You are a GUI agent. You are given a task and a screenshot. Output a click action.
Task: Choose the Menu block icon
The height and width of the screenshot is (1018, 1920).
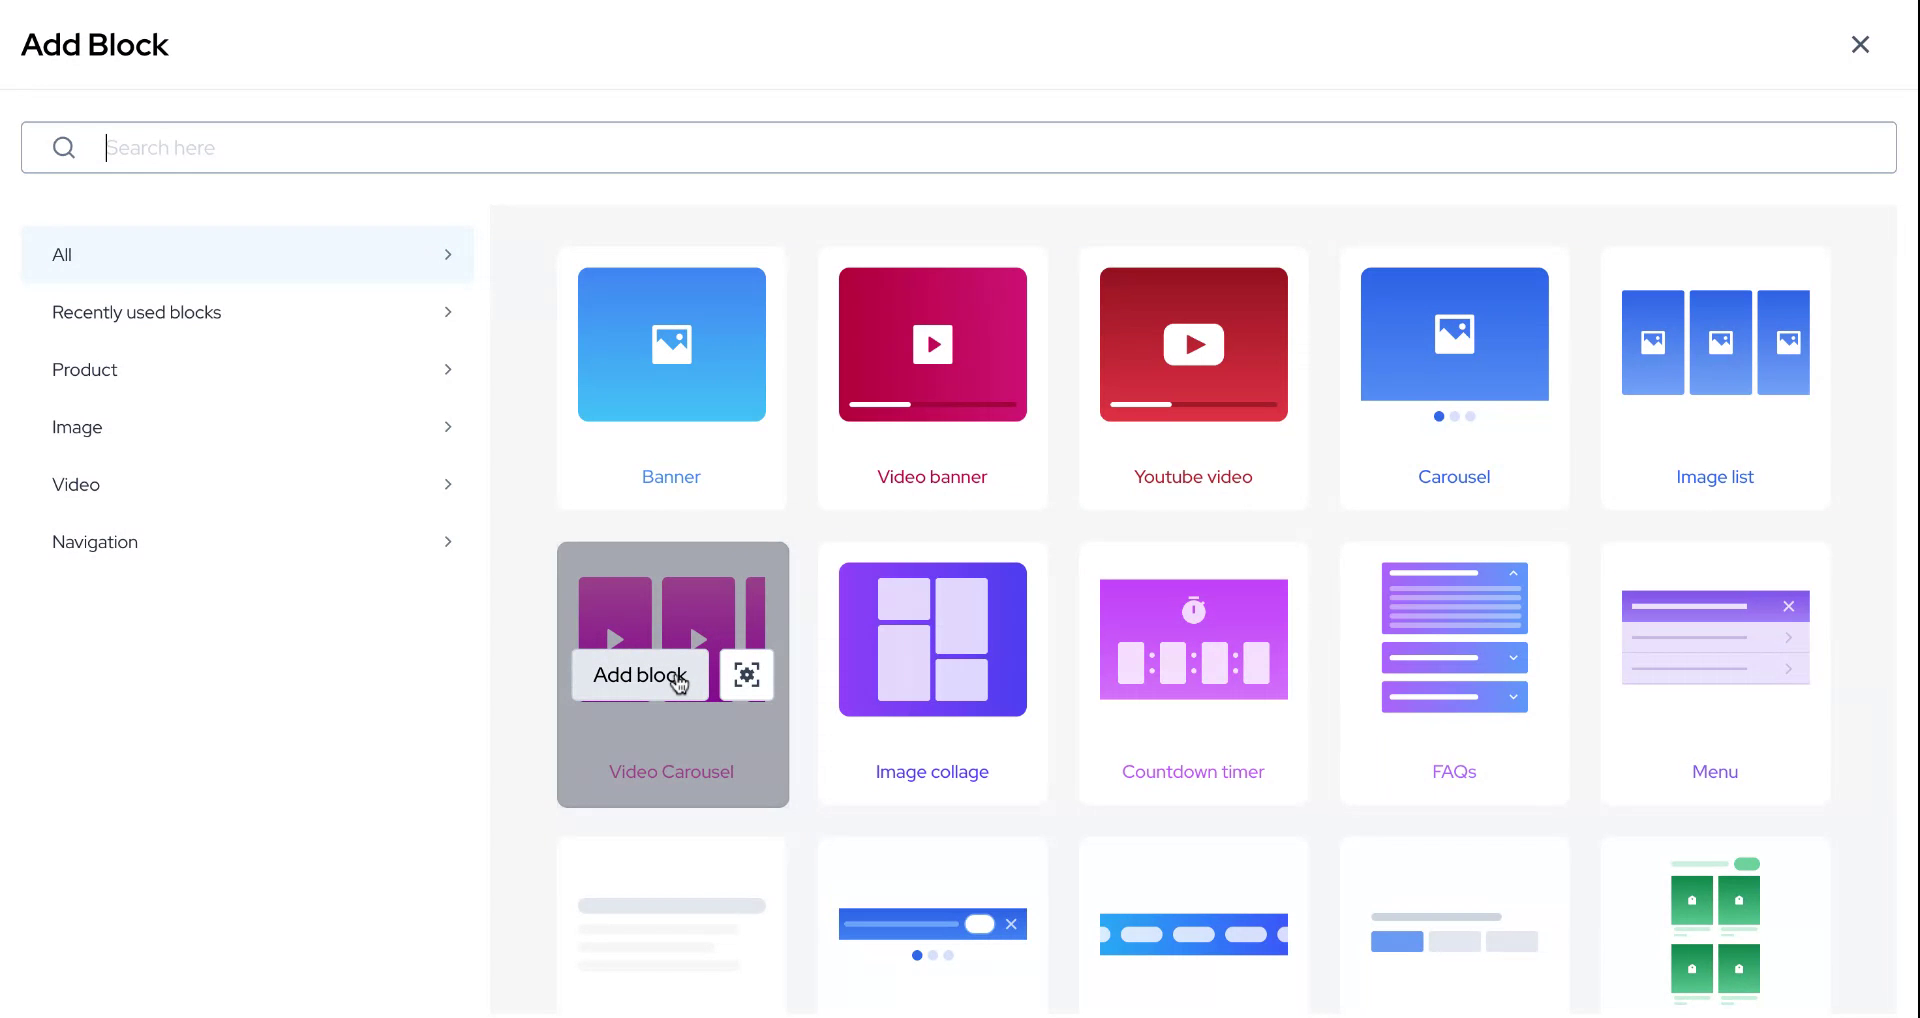tap(1716, 638)
